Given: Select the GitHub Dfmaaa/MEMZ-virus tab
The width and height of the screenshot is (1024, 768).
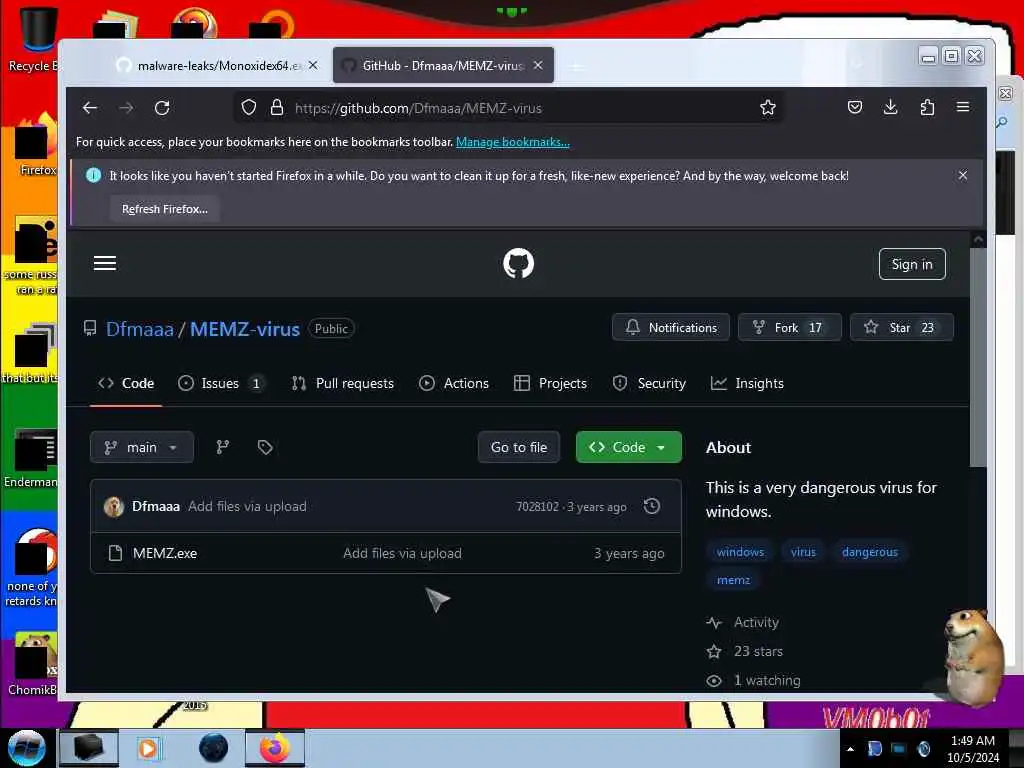Looking at the screenshot, I should click(443, 65).
